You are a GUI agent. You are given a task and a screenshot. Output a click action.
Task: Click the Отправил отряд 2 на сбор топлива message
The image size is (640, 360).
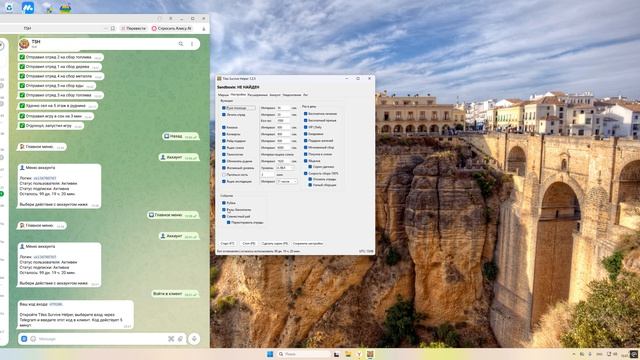pyautogui.click(x=60, y=58)
